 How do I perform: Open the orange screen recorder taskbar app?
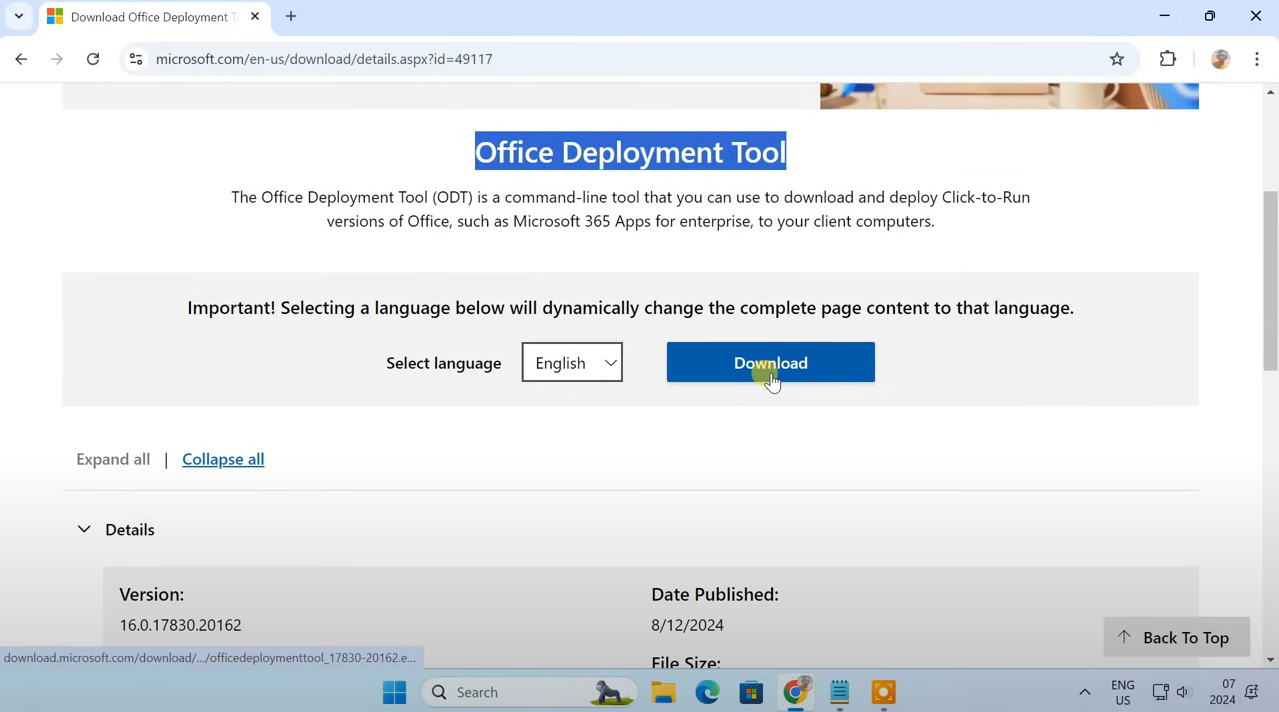pos(884,692)
